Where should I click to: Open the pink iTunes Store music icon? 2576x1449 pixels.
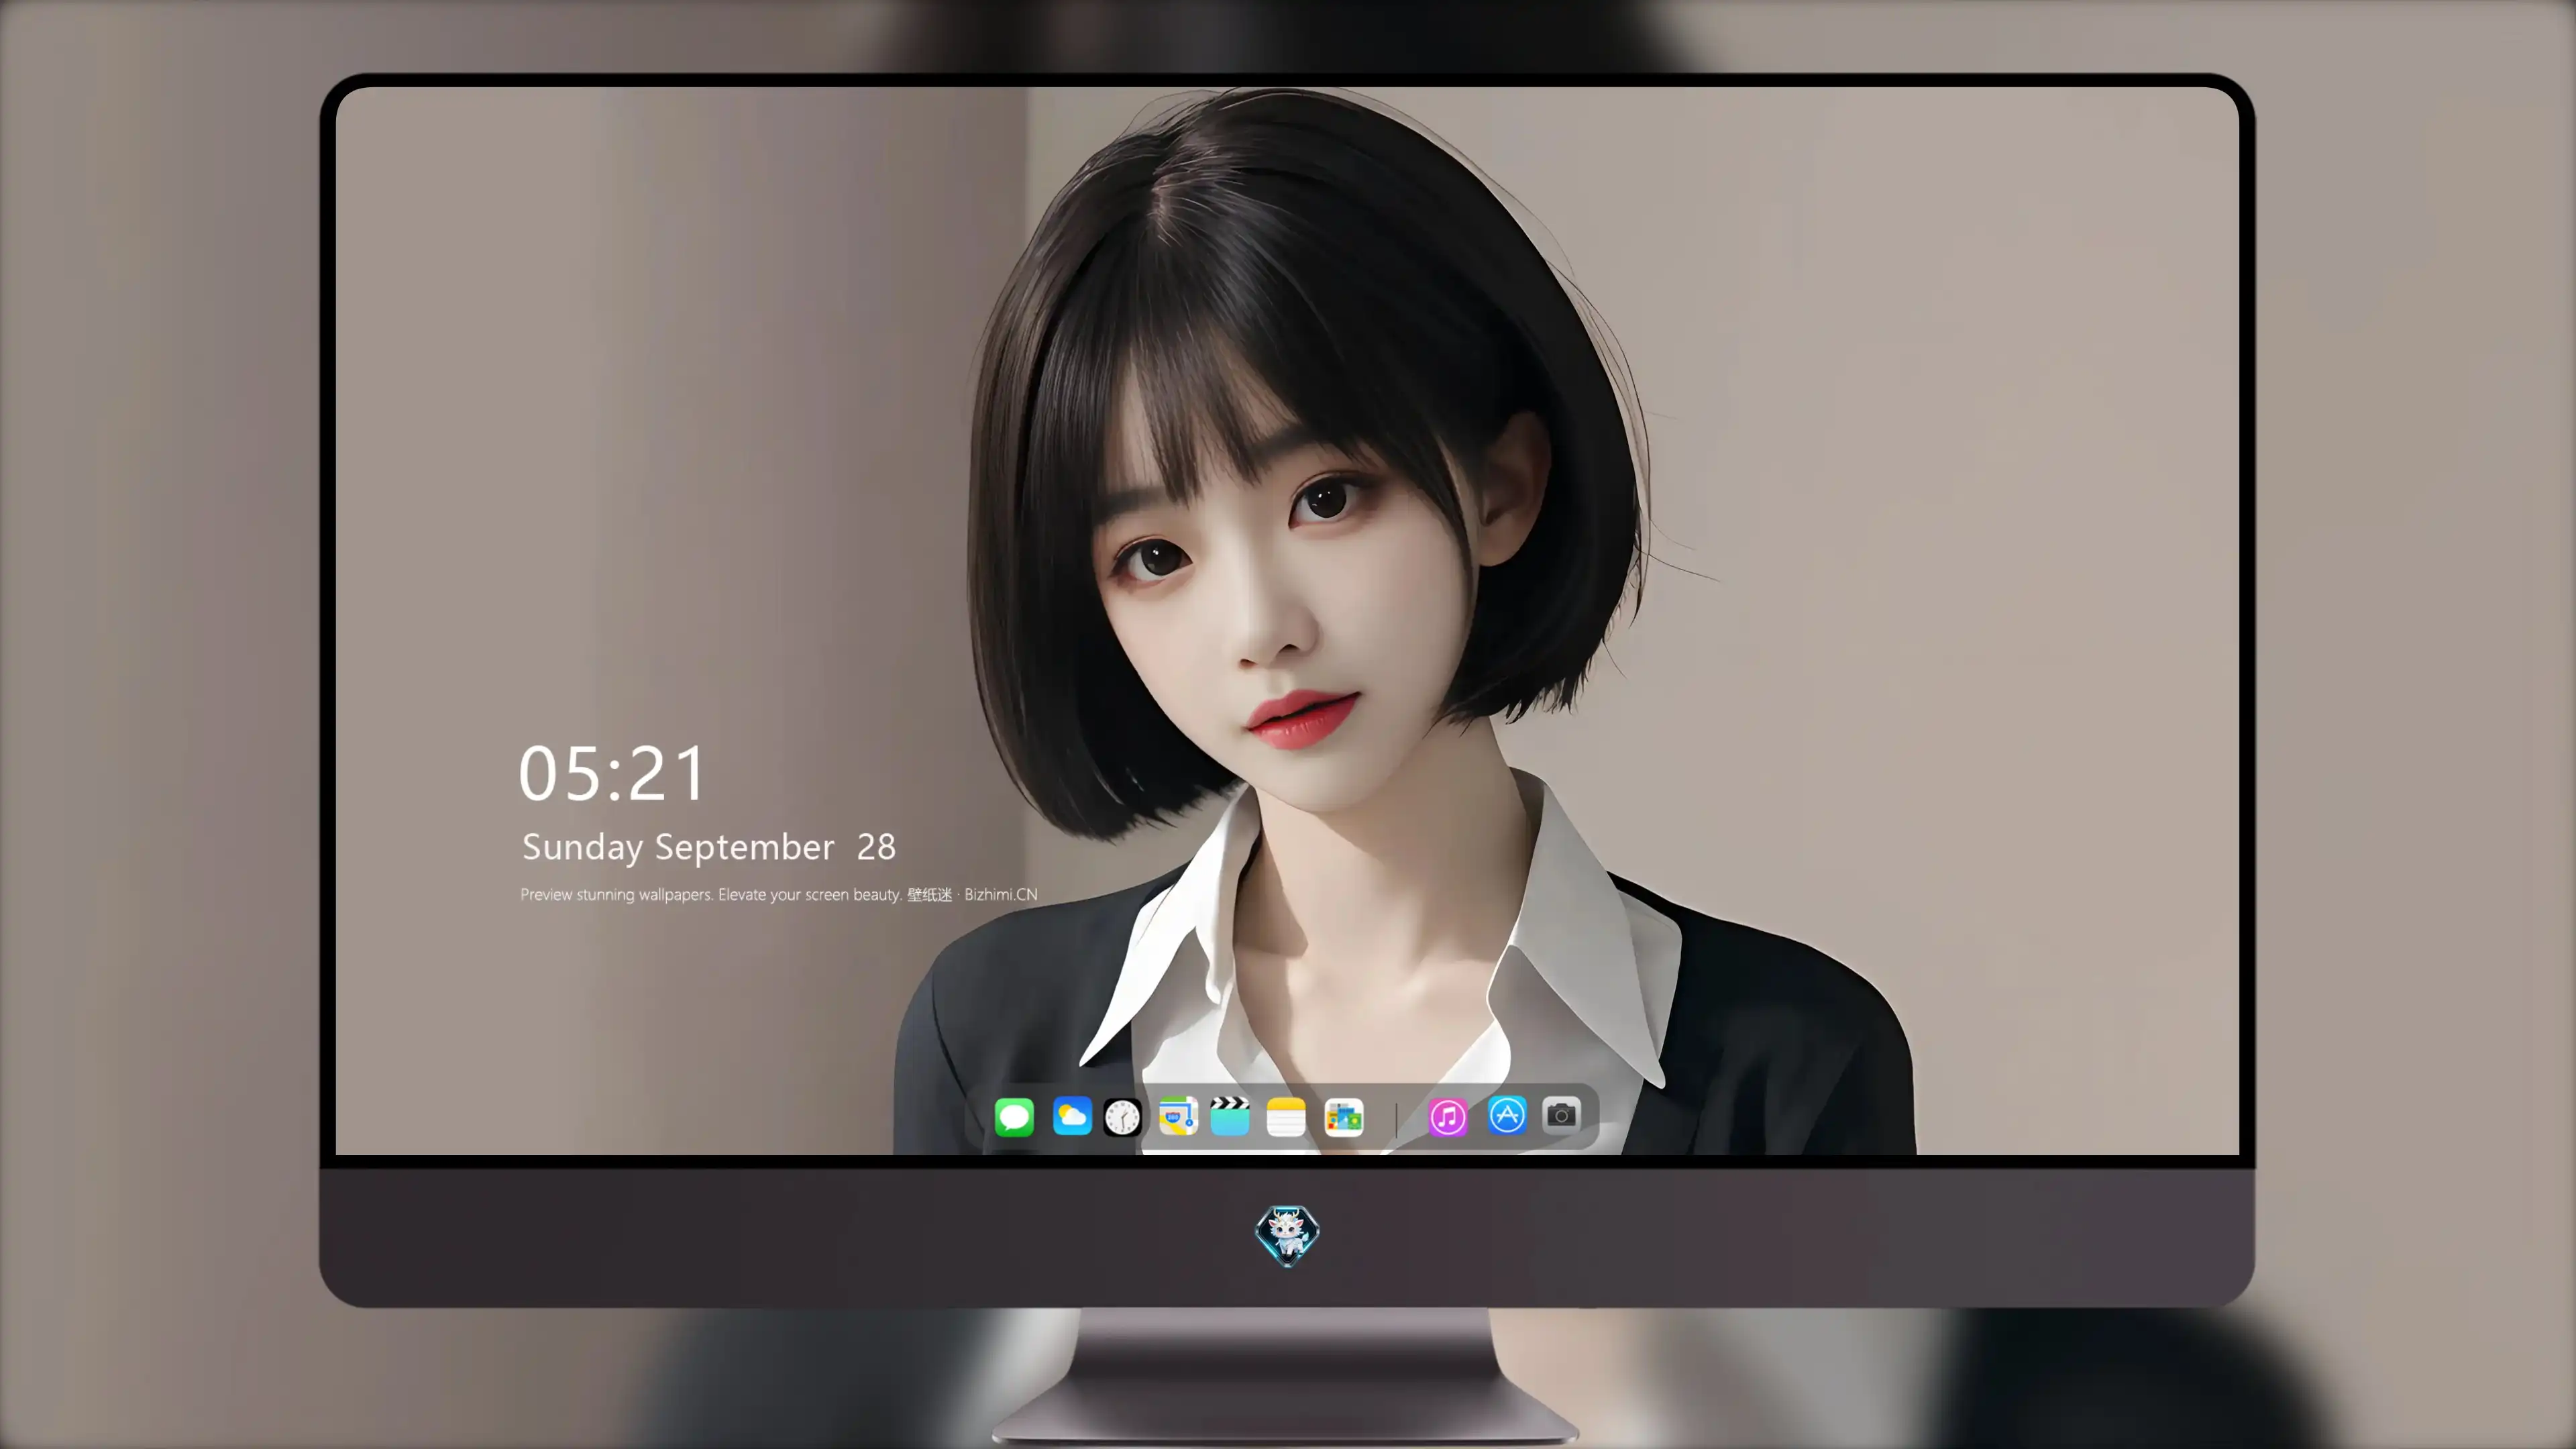click(x=1448, y=1117)
